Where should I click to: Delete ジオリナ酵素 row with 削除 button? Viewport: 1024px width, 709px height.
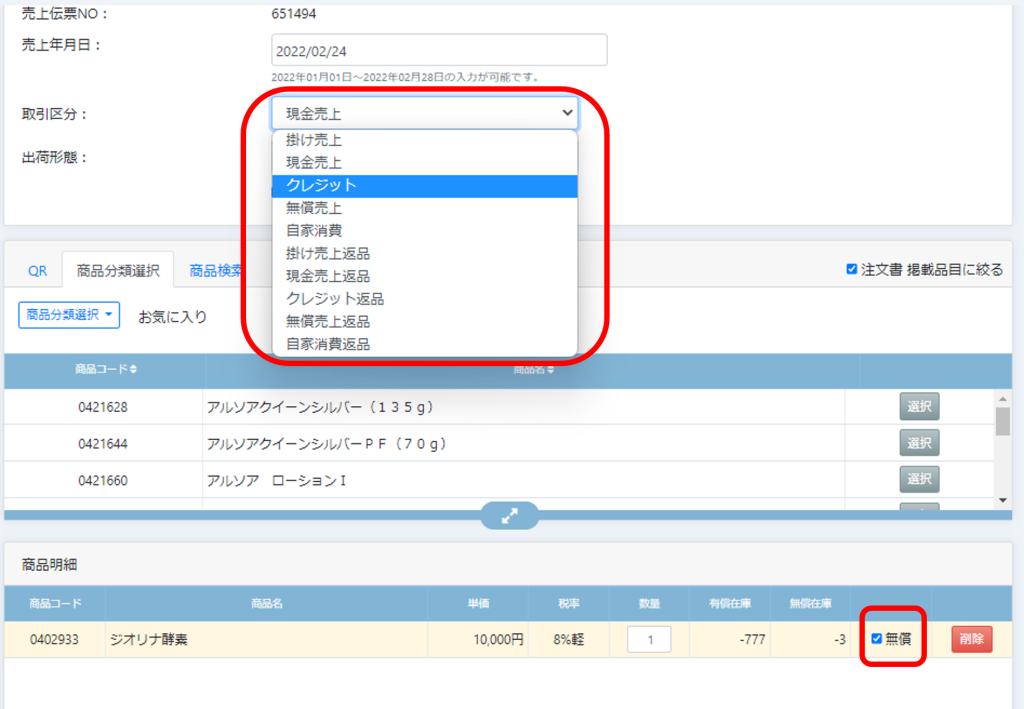click(971, 639)
